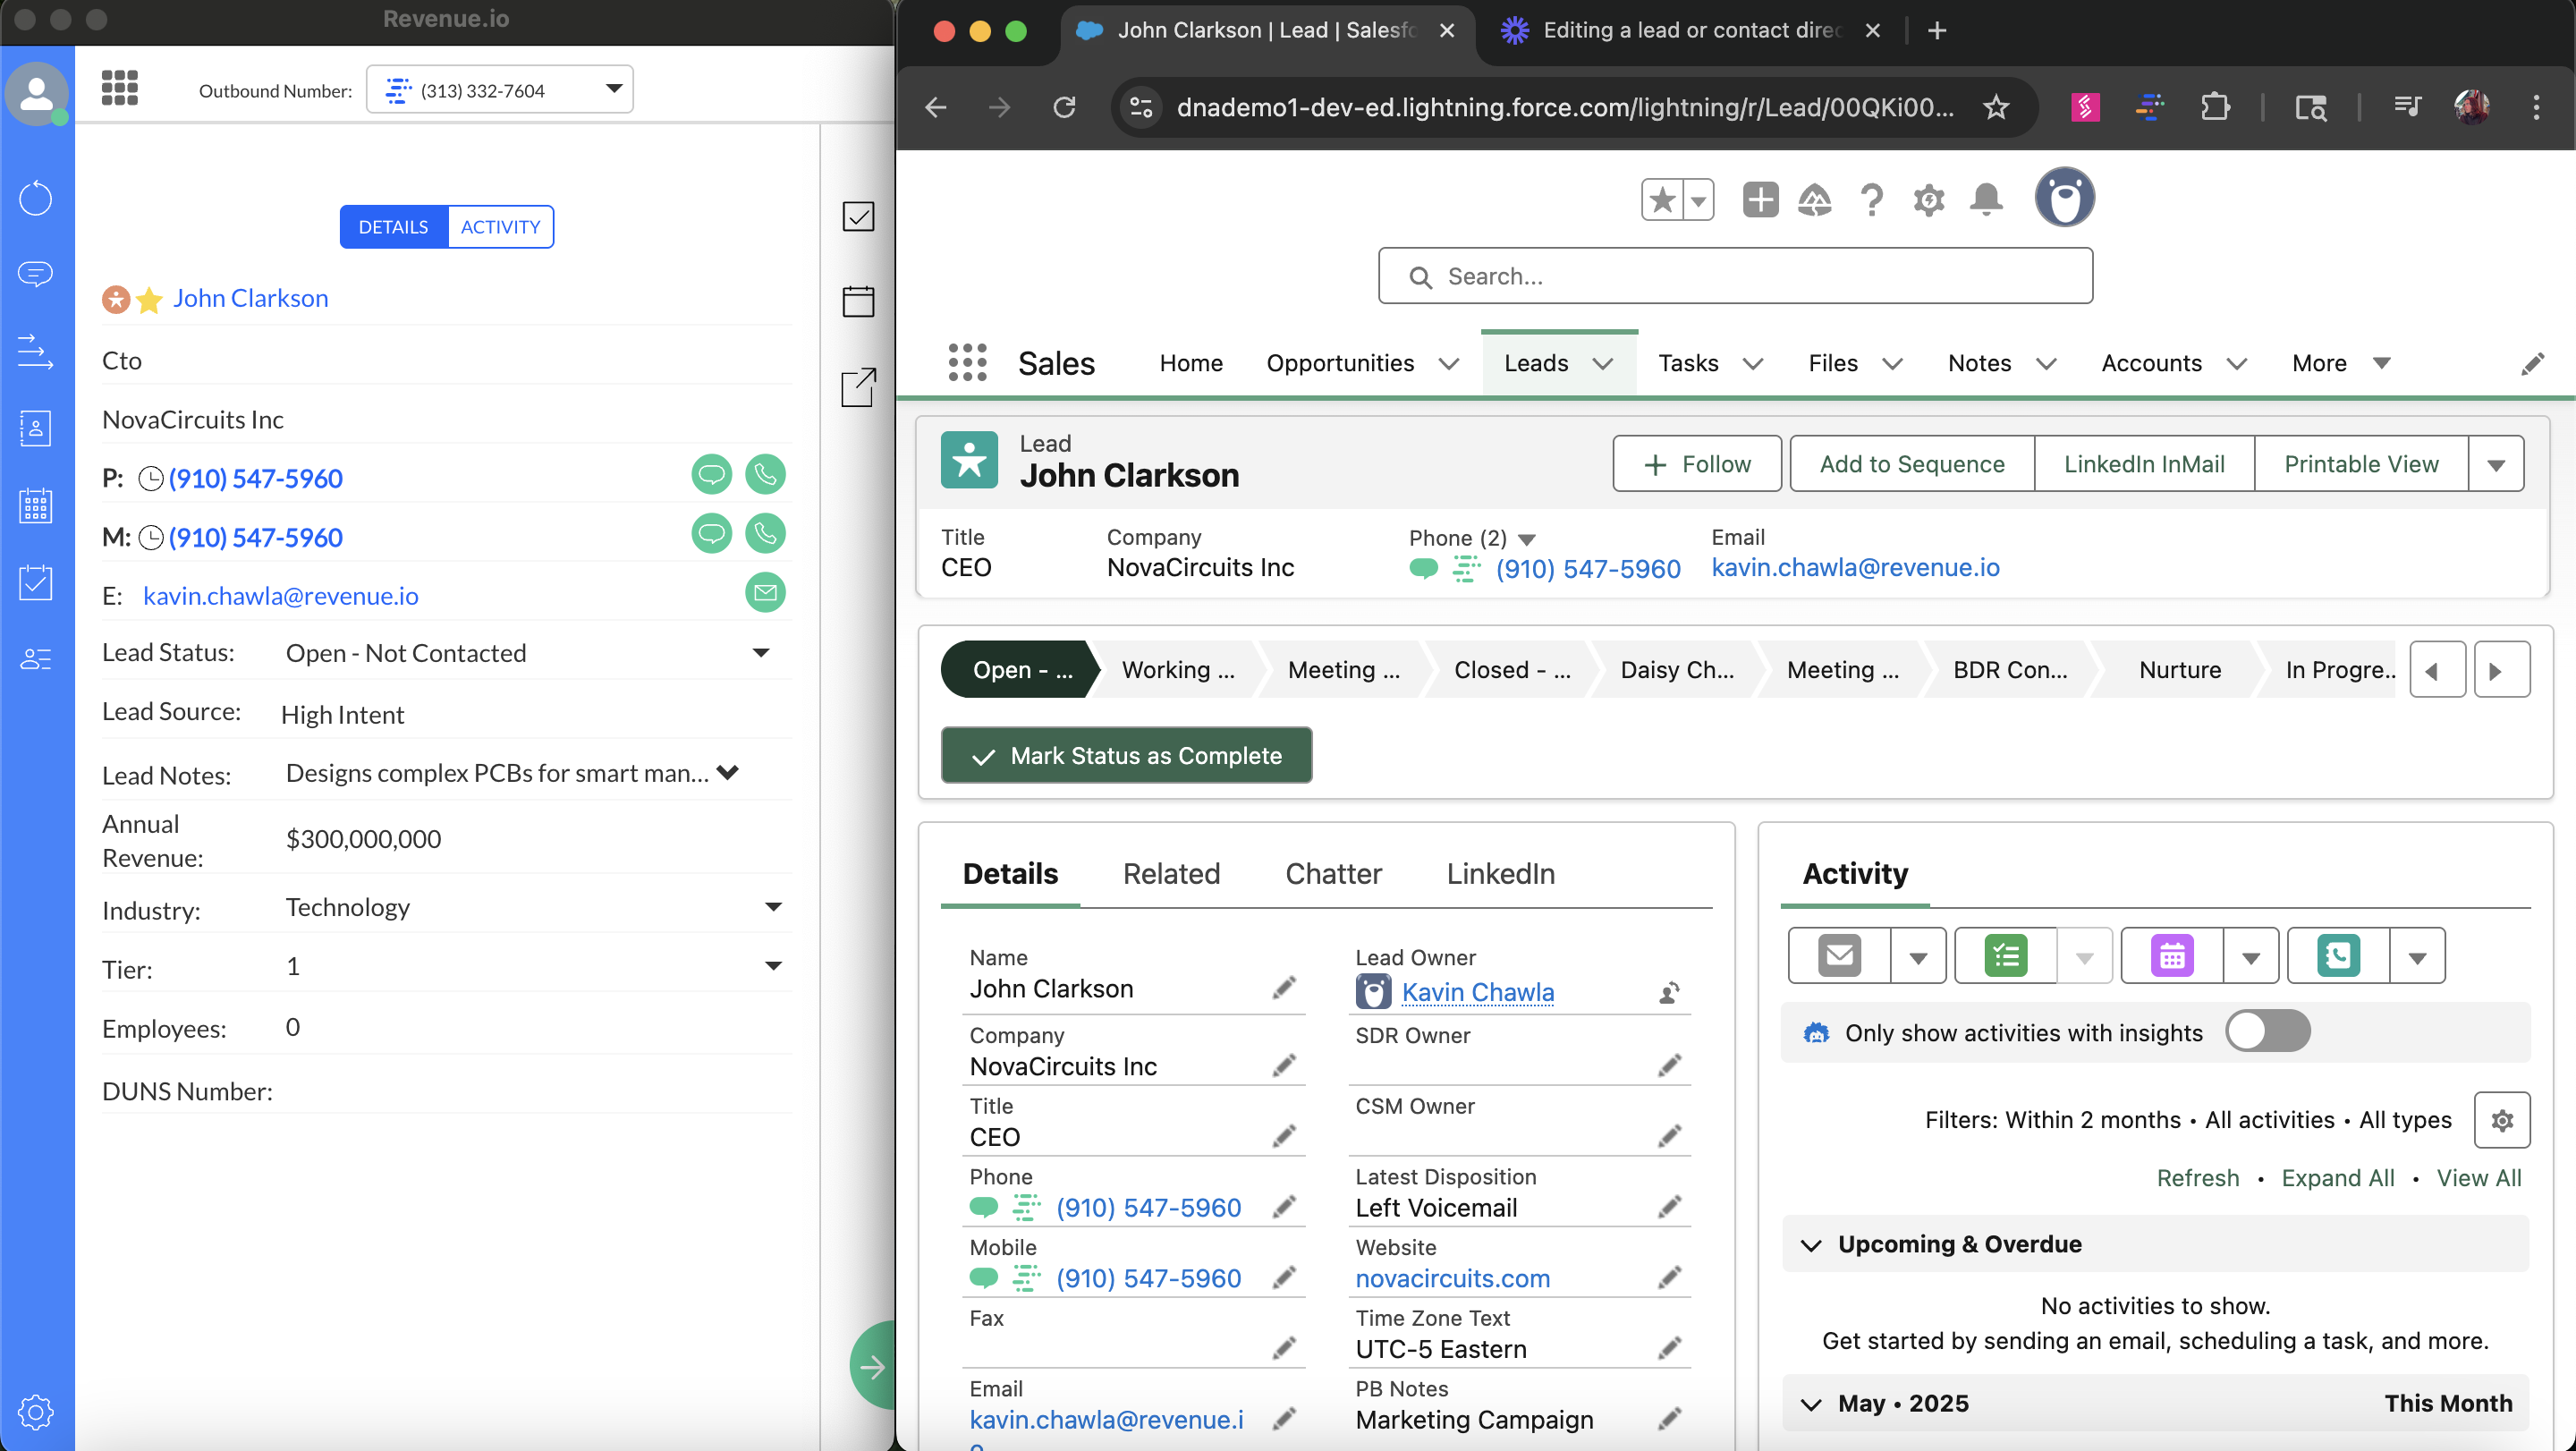Open the Outbound Number dropdown
Viewport: 2576px width, 1451px height.
[500, 90]
